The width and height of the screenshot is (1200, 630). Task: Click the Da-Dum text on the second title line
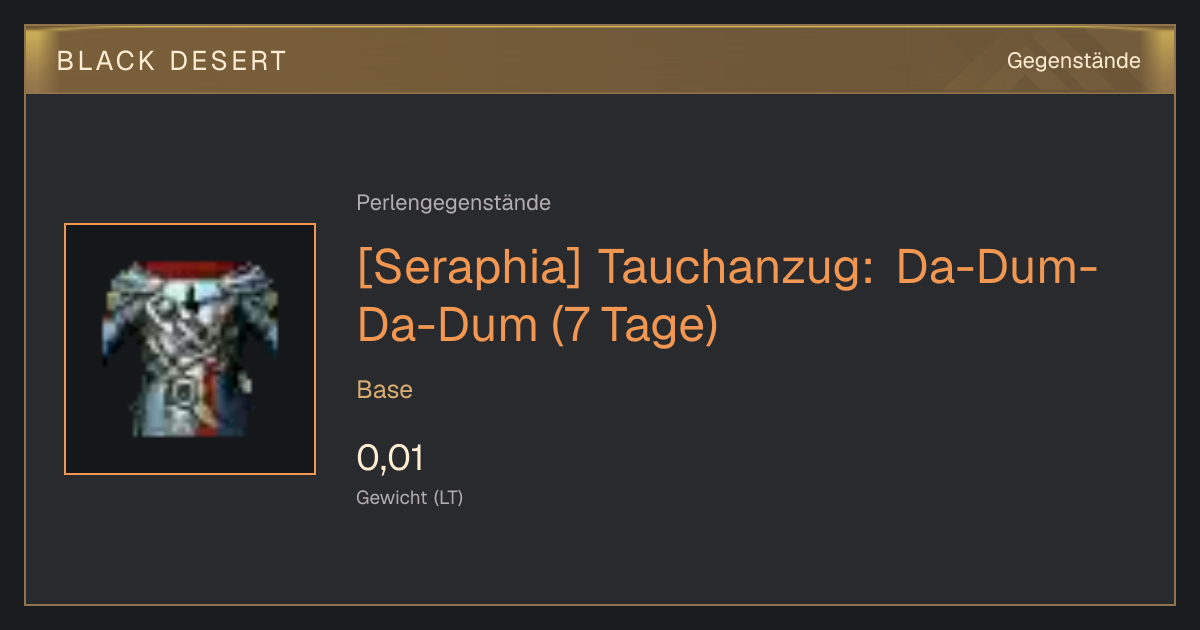pyautogui.click(x=446, y=326)
